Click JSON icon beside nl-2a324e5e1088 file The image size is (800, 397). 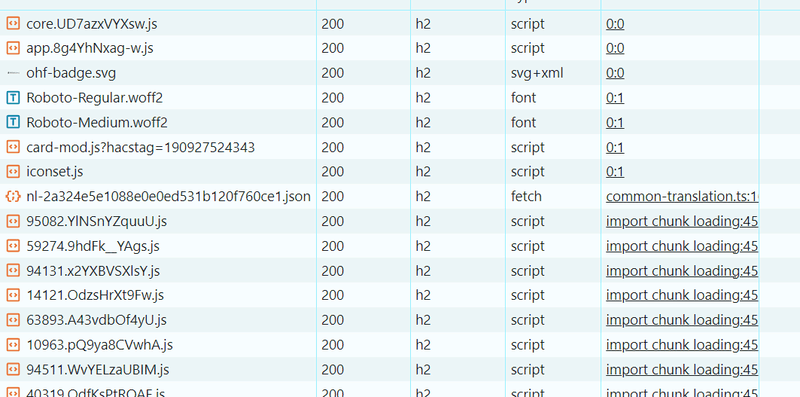click(13, 196)
